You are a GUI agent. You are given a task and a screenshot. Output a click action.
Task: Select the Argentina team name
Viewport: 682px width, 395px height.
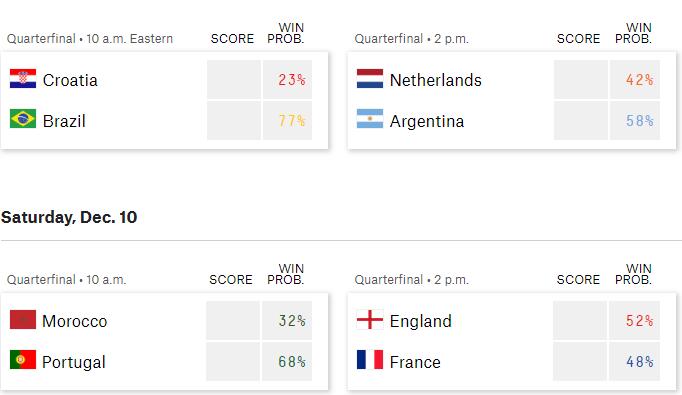pos(427,121)
